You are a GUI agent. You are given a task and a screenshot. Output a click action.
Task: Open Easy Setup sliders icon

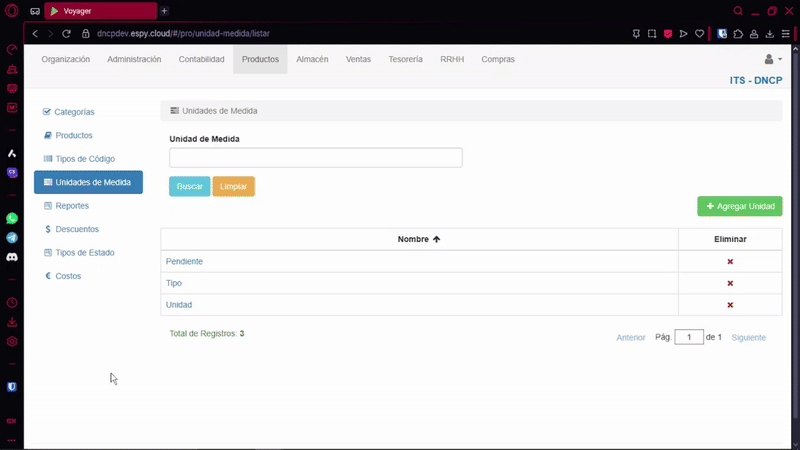click(786, 34)
